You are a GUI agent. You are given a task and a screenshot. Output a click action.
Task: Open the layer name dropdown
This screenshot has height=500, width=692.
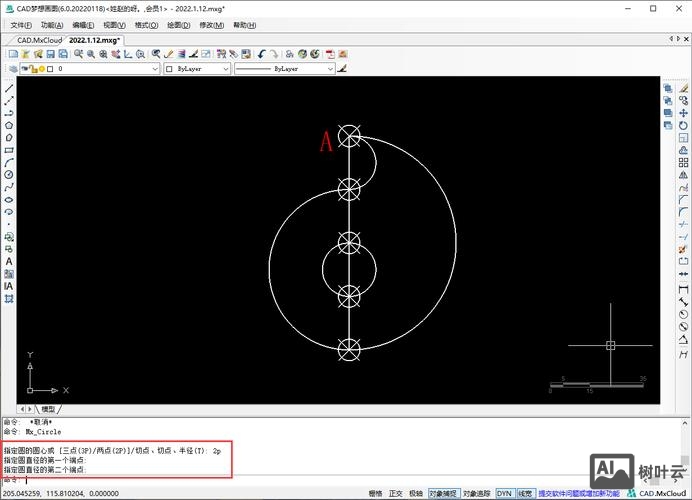tap(154, 70)
